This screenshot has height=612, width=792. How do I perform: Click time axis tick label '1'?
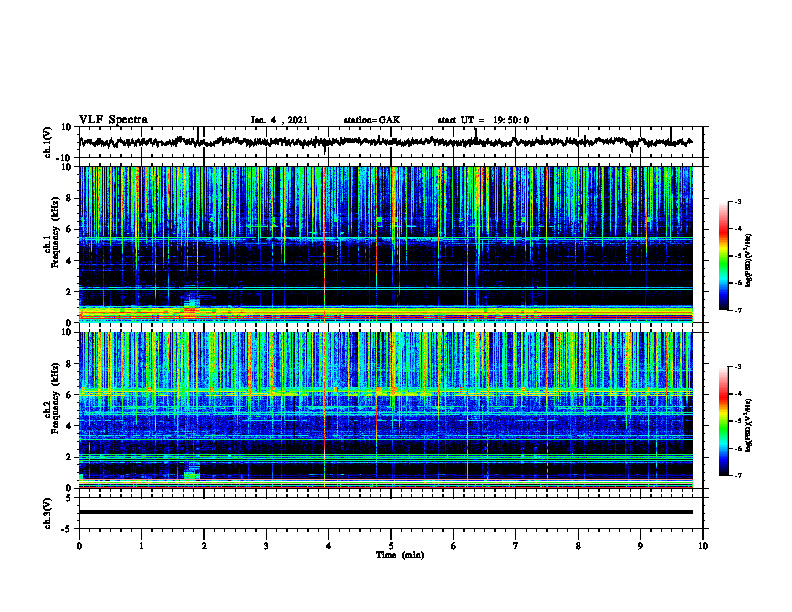click(141, 546)
